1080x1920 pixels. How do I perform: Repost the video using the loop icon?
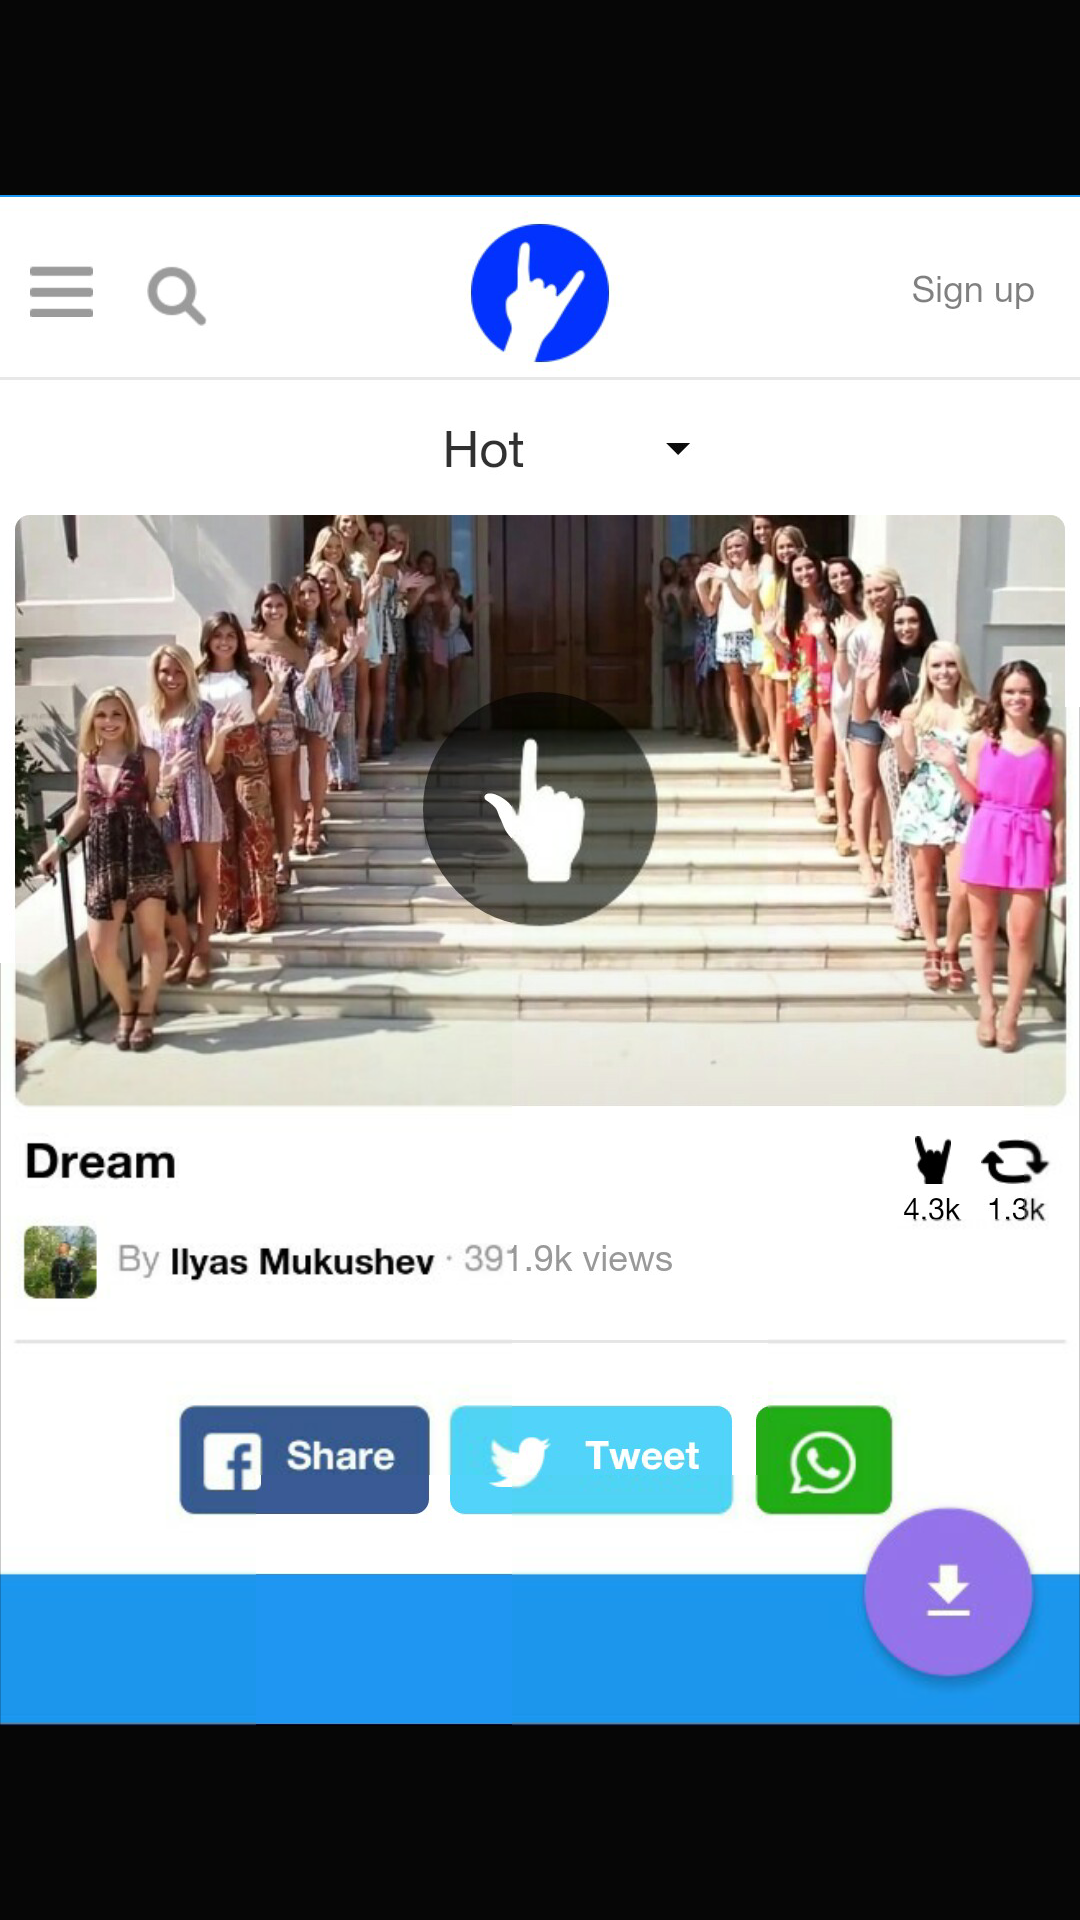(x=1015, y=1162)
